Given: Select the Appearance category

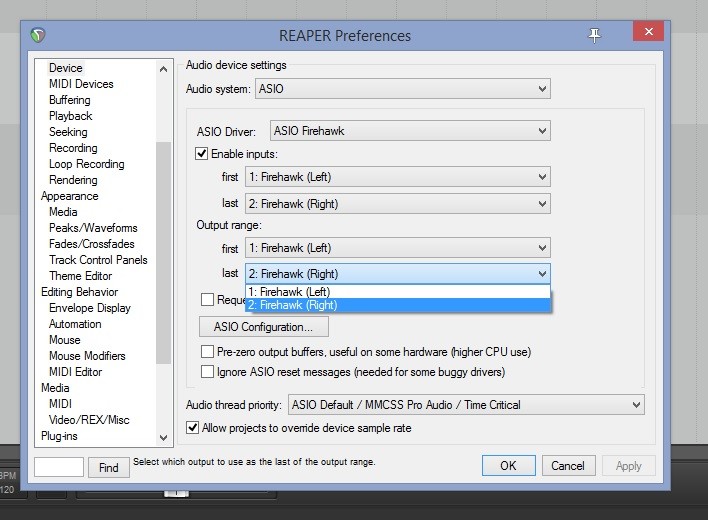Looking at the screenshot, I should (x=70, y=196).
